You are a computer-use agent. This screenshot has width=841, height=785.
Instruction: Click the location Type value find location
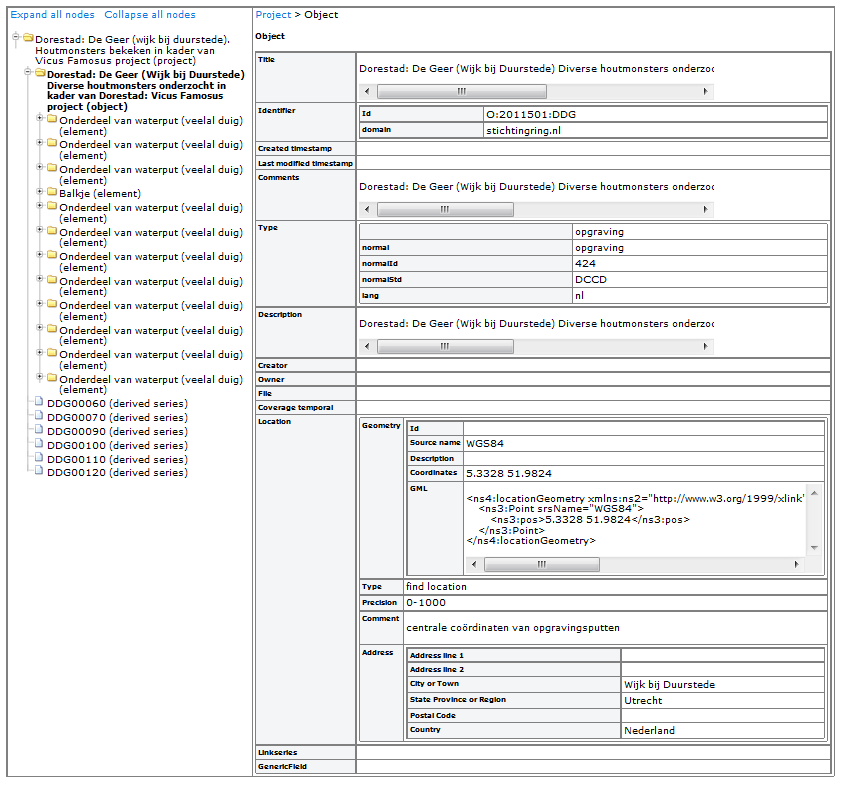click(x=436, y=587)
